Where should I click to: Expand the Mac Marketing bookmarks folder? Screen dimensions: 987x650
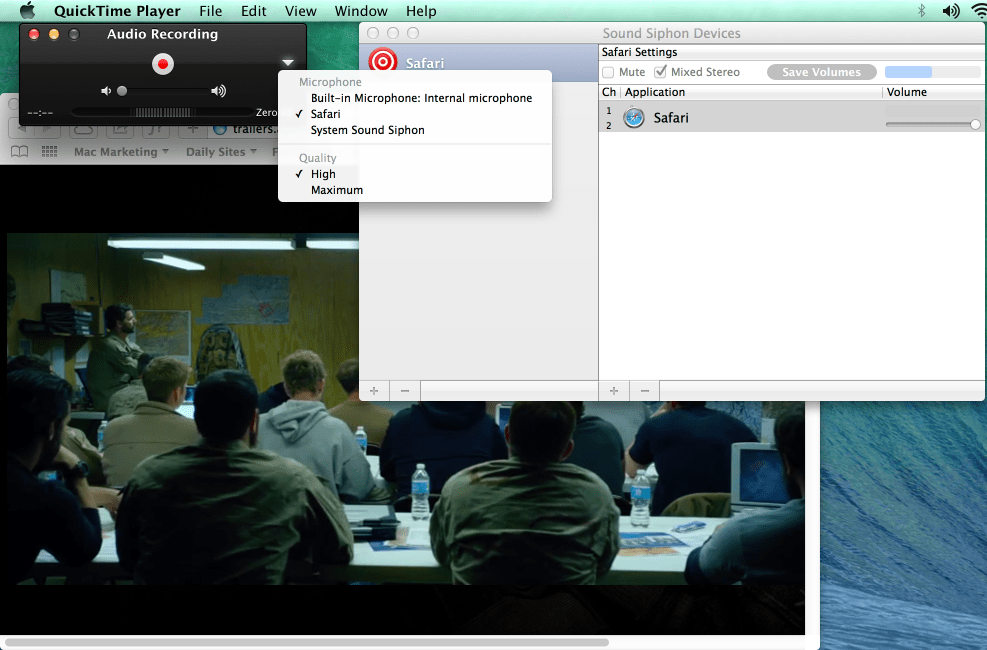point(121,152)
